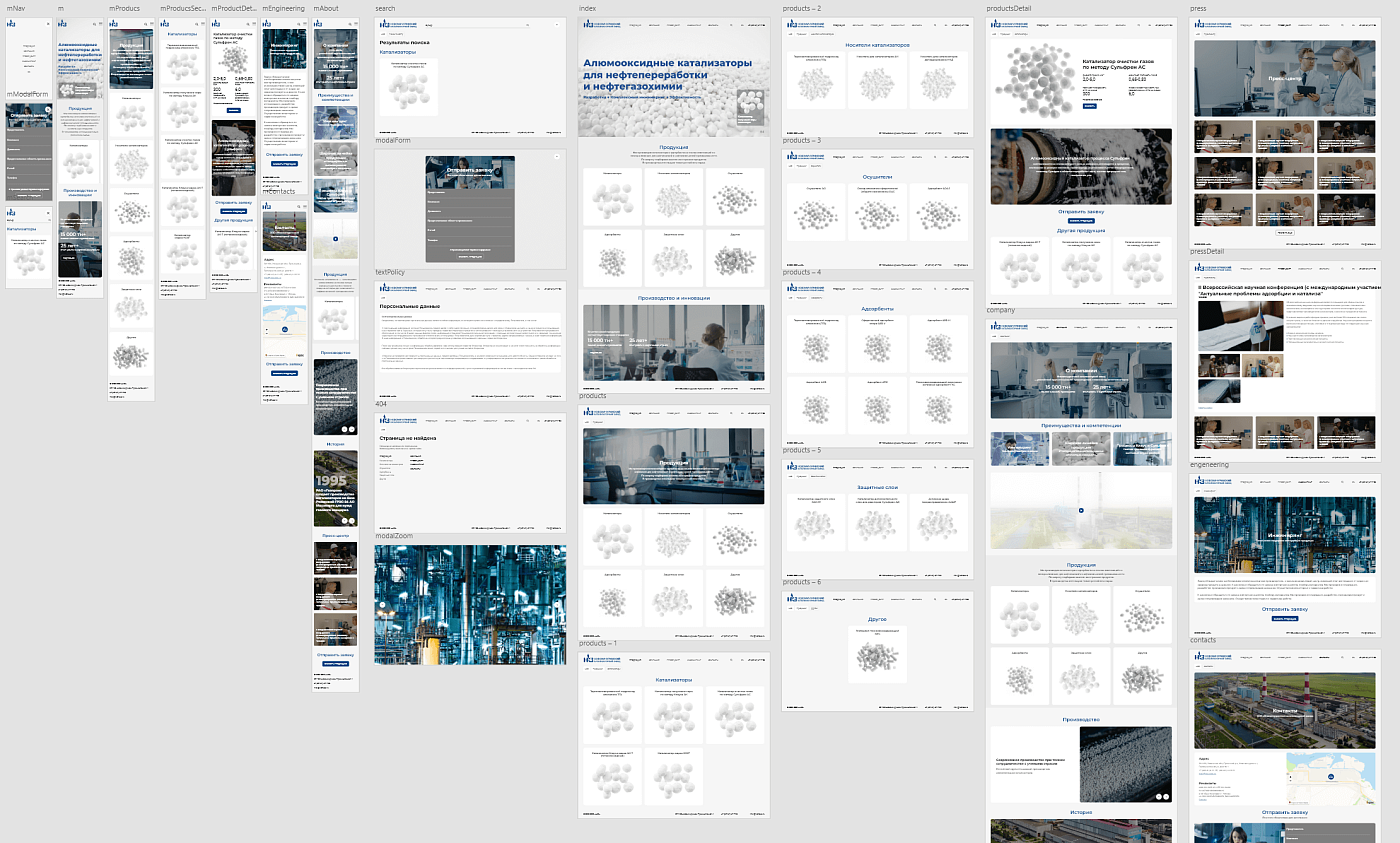
Task: Select the 404 frame label
Action: 381,403
